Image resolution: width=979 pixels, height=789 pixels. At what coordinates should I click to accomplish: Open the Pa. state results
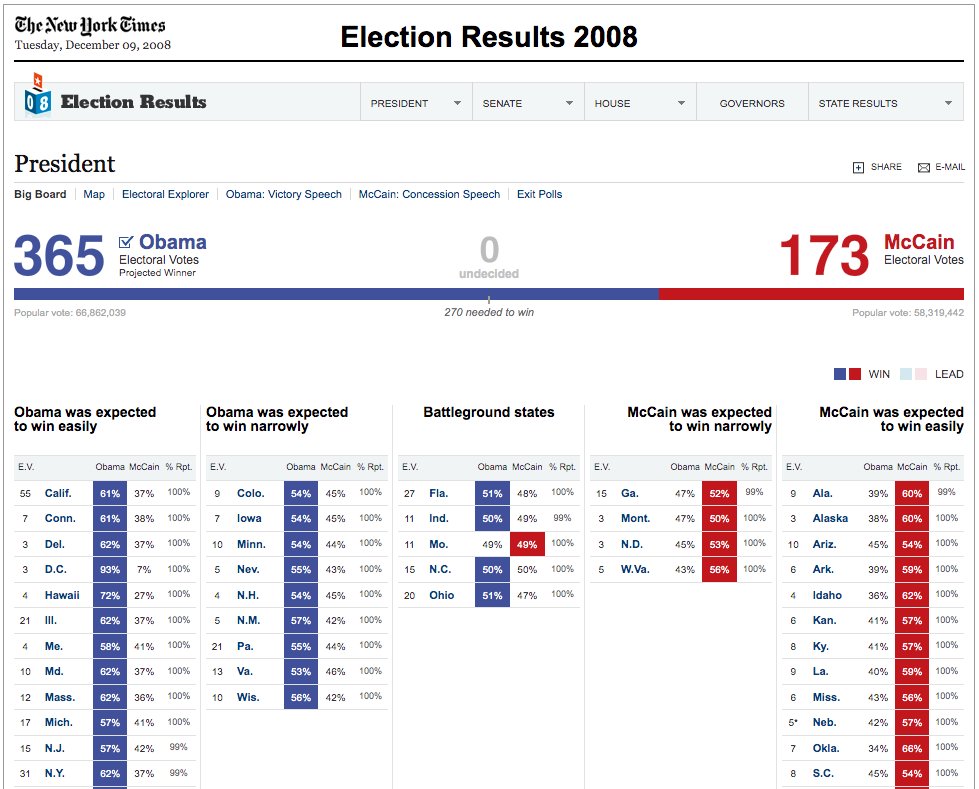pyautogui.click(x=245, y=646)
